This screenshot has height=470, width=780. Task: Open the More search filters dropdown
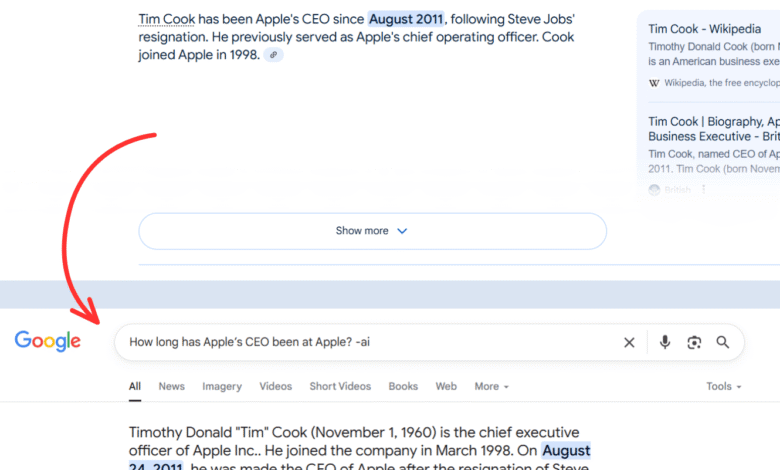[x=491, y=386]
